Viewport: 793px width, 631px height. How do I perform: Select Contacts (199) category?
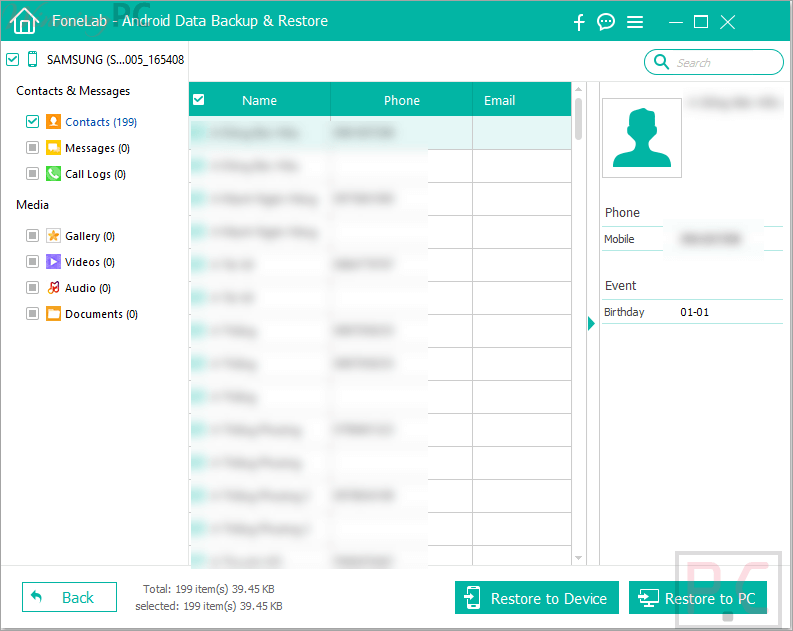coord(101,122)
